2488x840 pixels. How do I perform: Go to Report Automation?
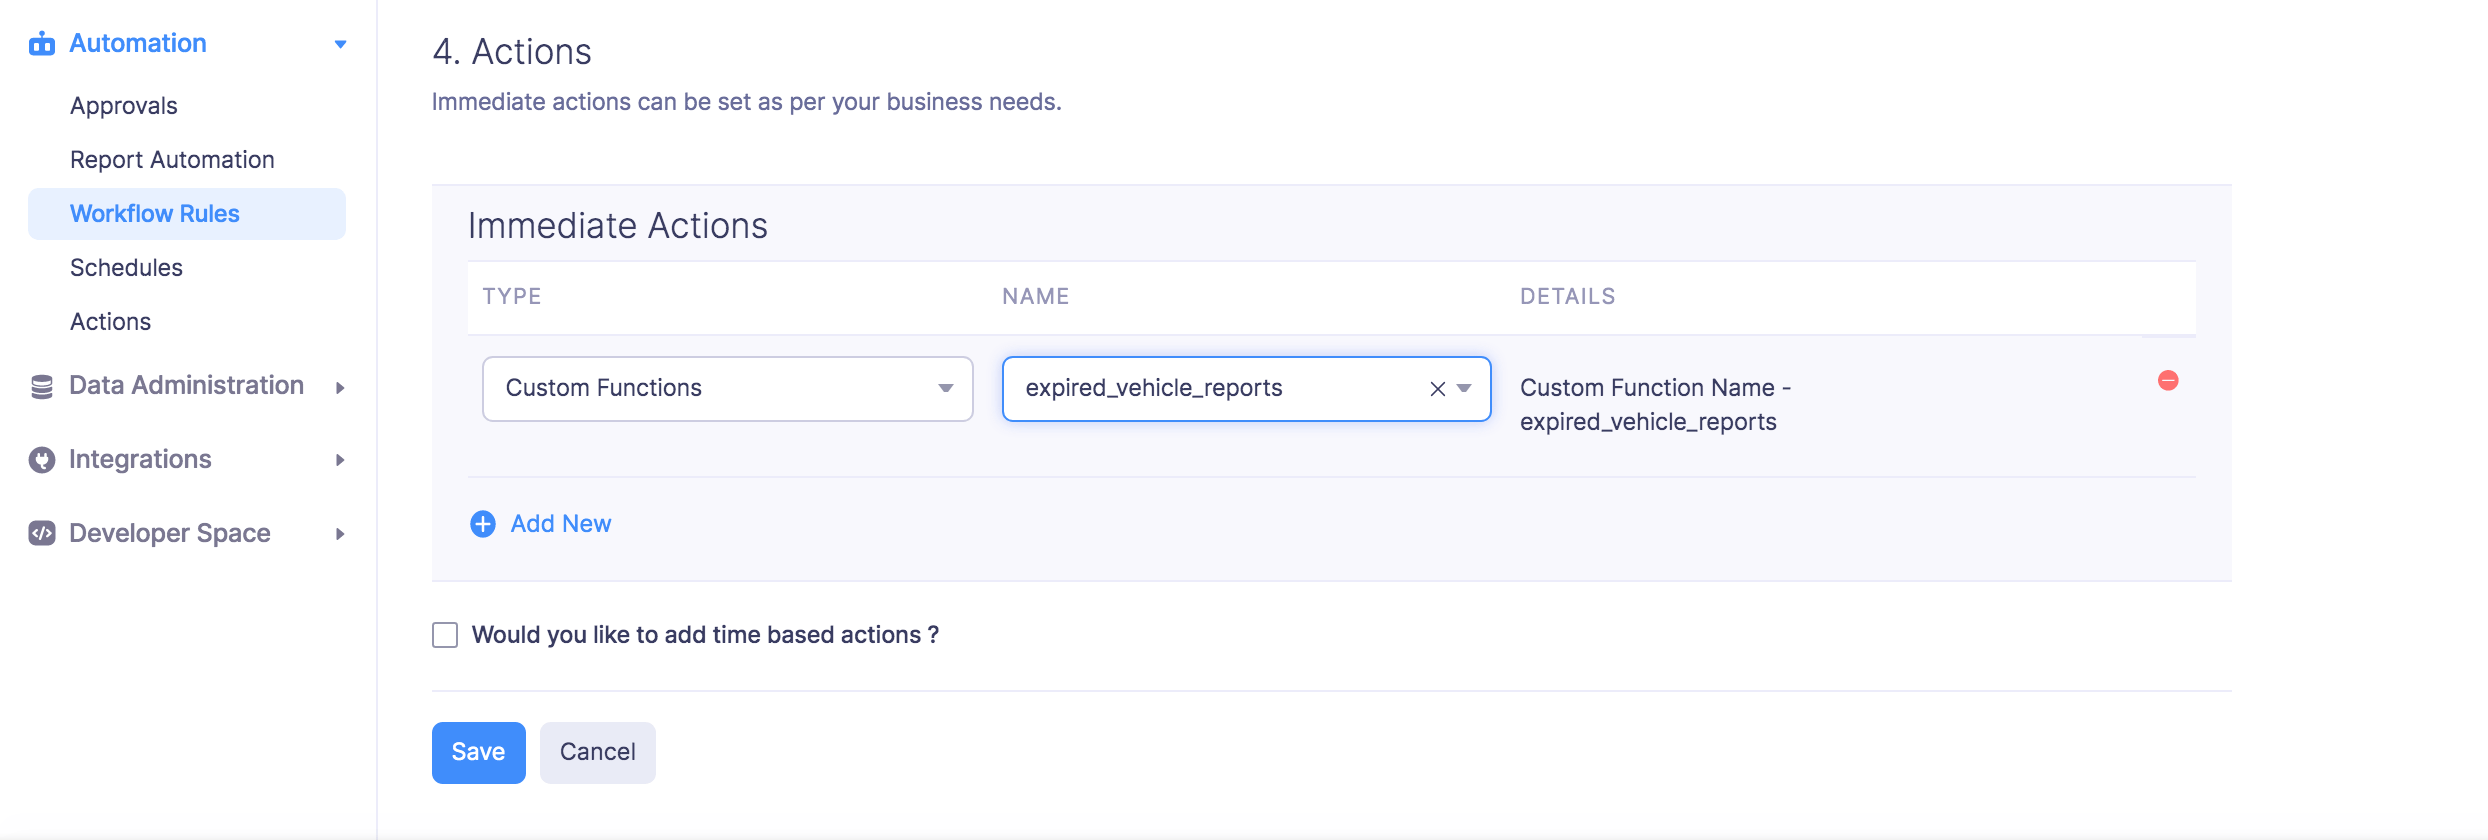click(x=172, y=160)
